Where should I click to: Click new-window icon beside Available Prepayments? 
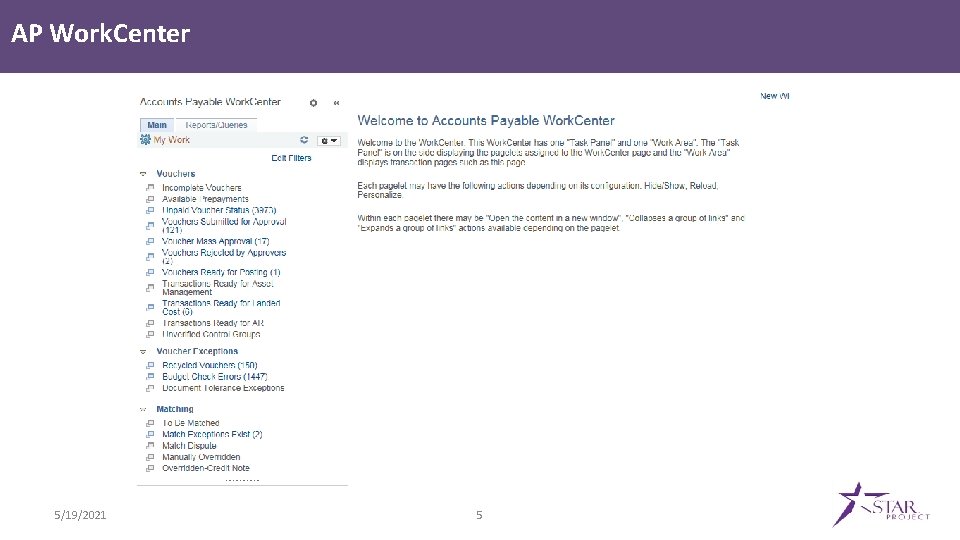pos(150,199)
